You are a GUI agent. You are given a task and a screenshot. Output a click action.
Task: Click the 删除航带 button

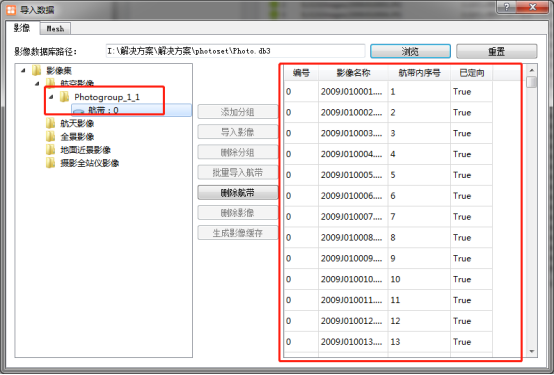coord(237,193)
